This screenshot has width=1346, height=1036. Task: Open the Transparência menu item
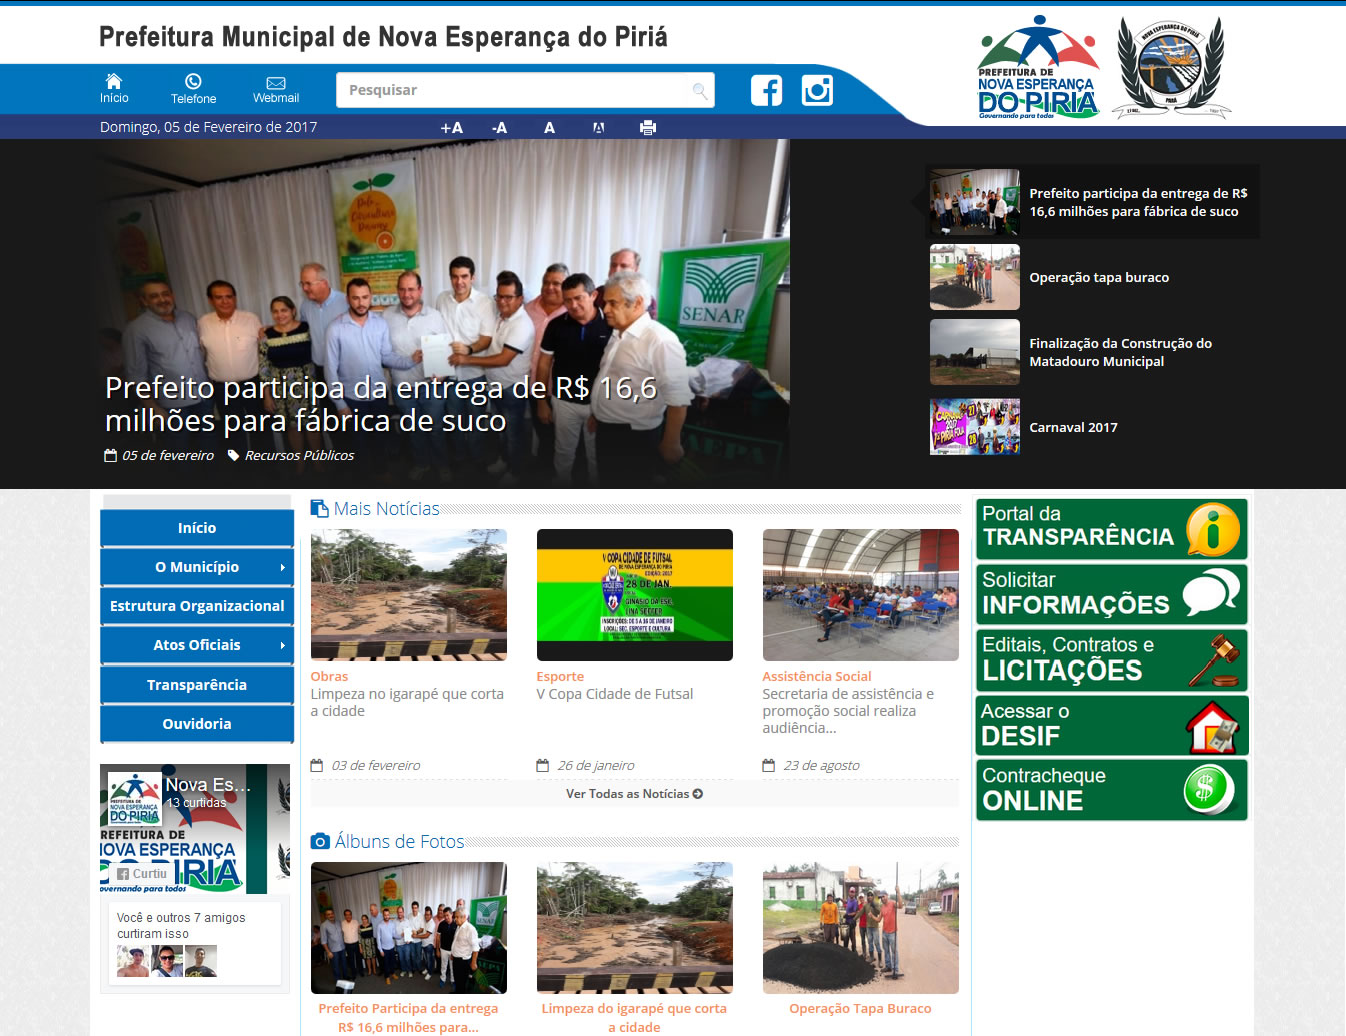(197, 685)
